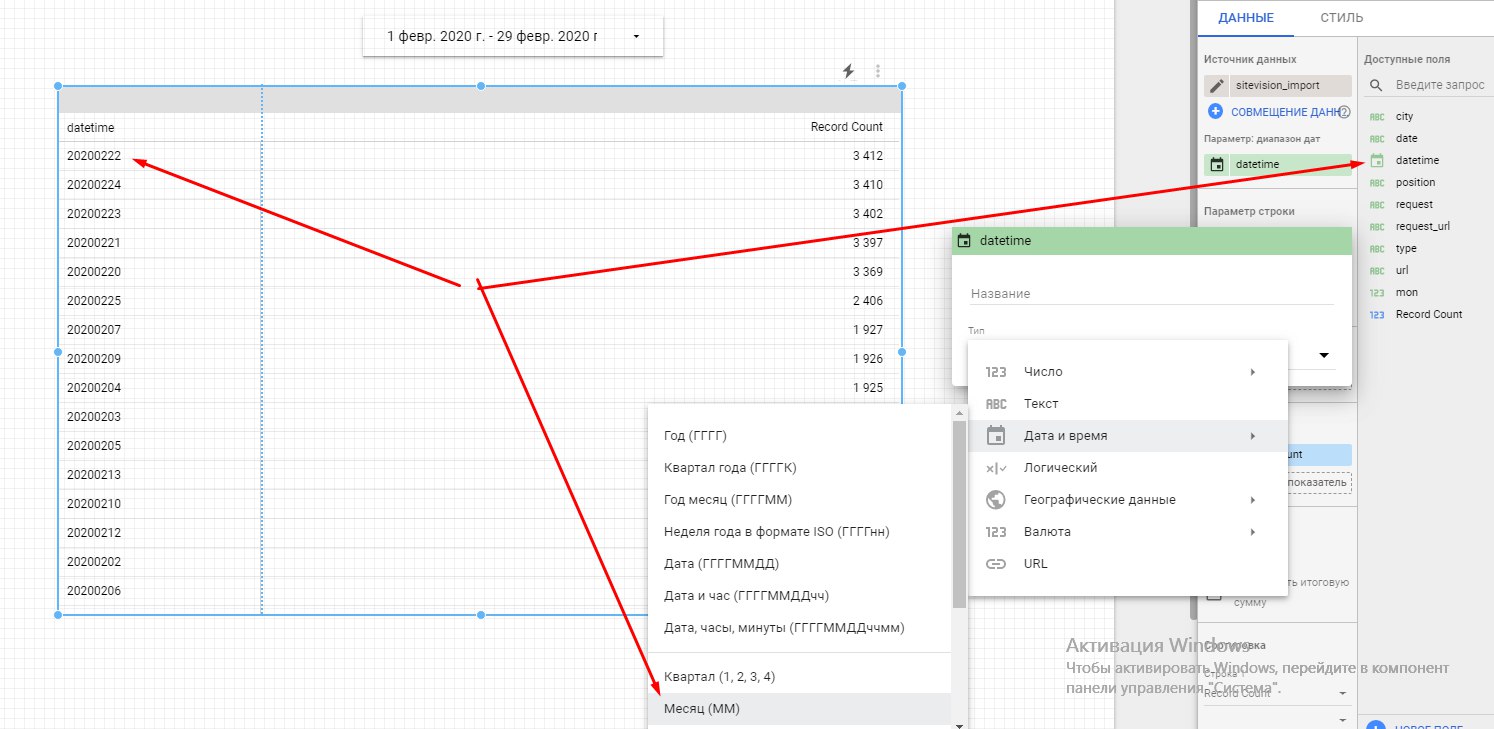The image size is (1494, 729).
Task: Click the ABC type icon next to date
Action: [1377, 139]
